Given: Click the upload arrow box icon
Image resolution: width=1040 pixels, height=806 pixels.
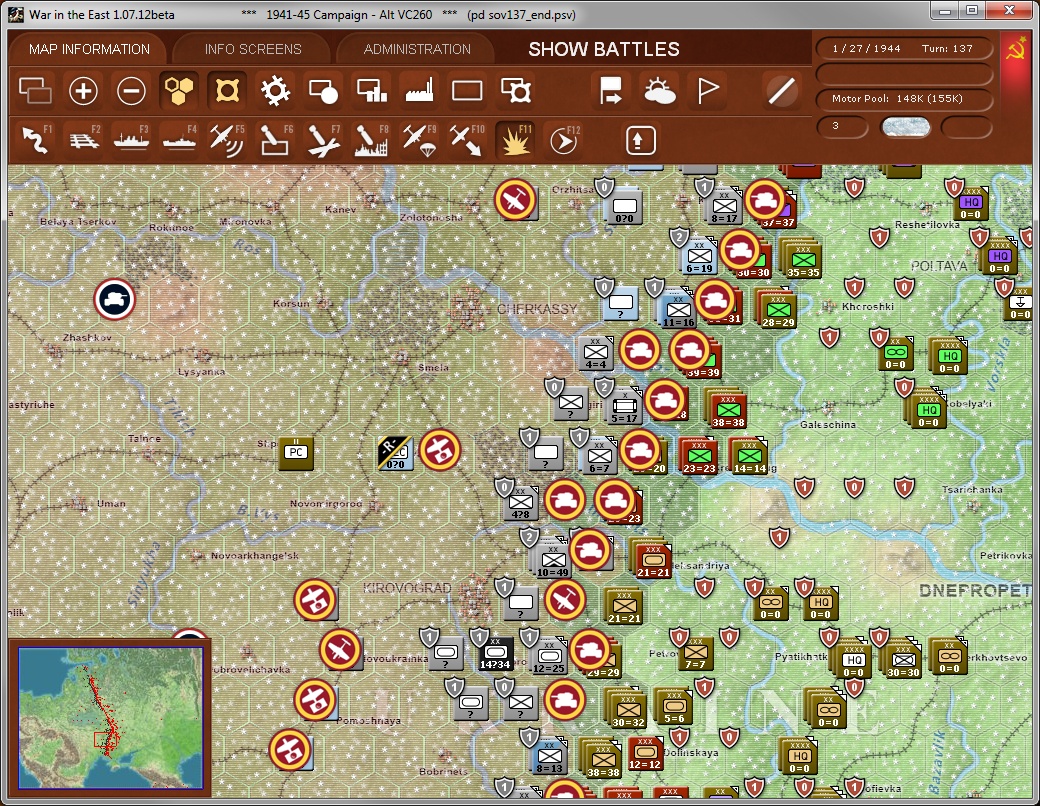Looking at the screenshot, I should (640, 141).
